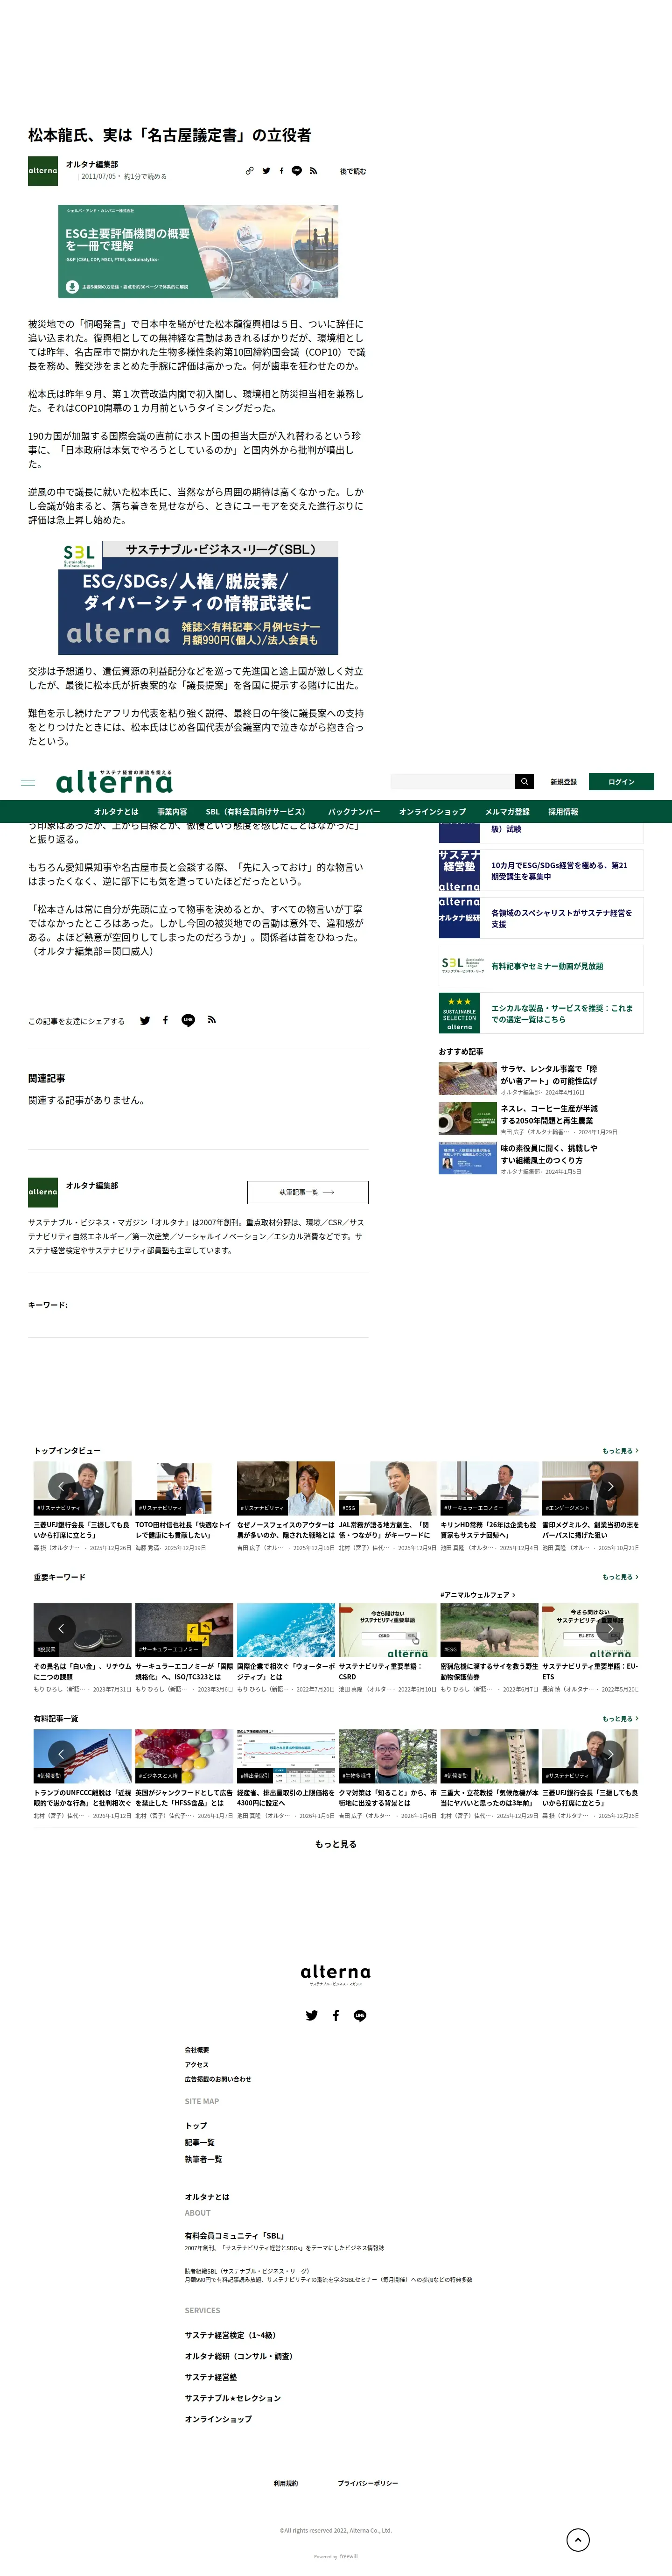Open オンラインショップ nav item
This screenshot has height=2576, width=672.
tap(432, 812)
